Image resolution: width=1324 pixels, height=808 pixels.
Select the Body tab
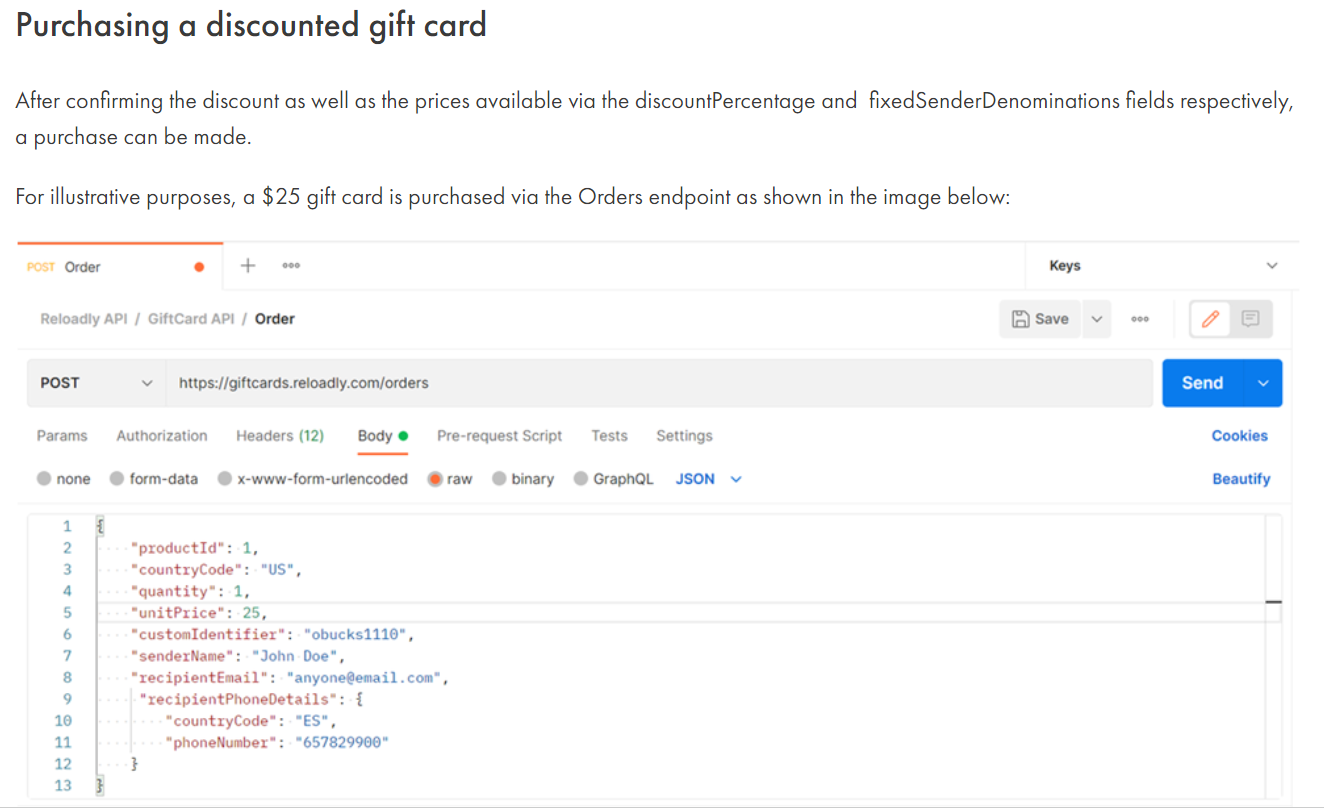click(383, 436)
